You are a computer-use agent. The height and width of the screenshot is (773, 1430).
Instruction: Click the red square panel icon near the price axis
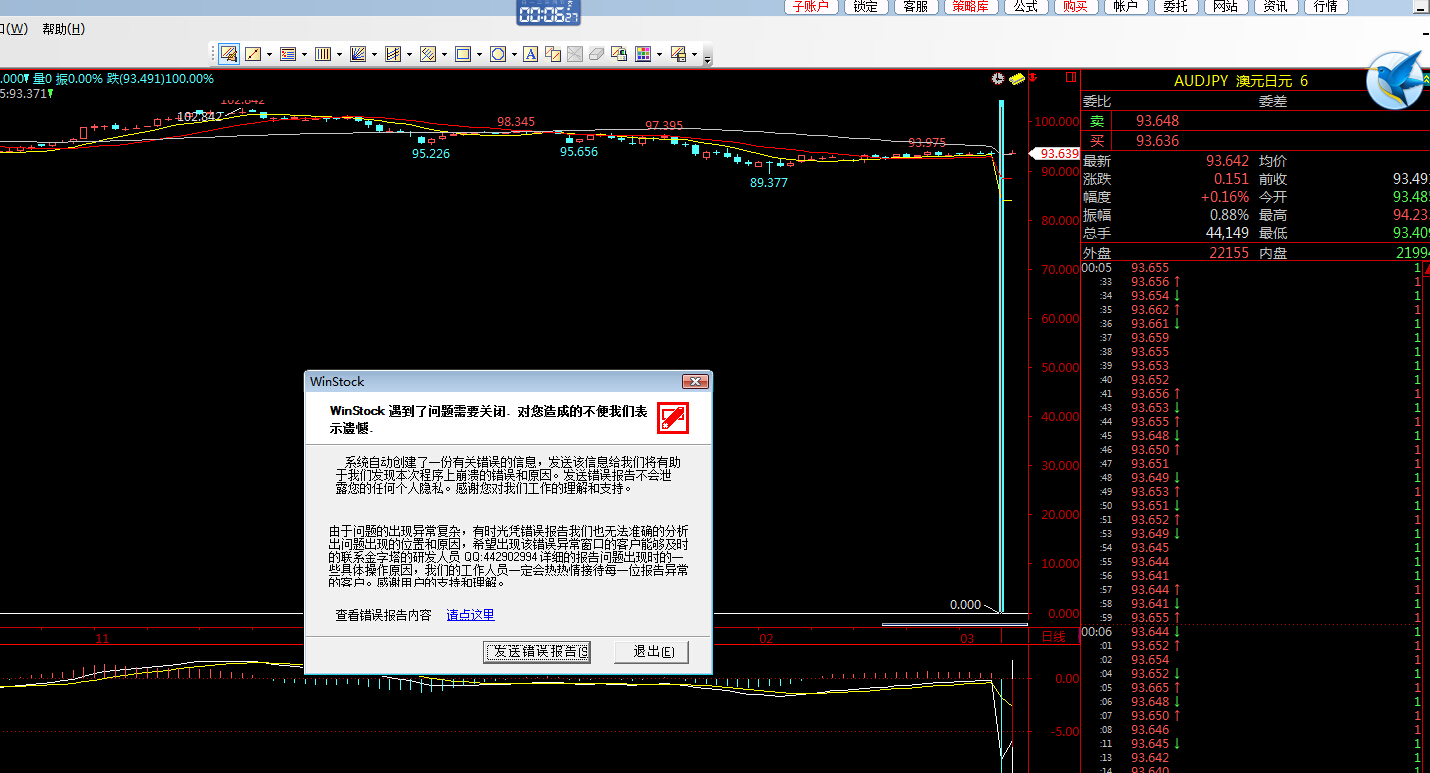coord(1070,78)
